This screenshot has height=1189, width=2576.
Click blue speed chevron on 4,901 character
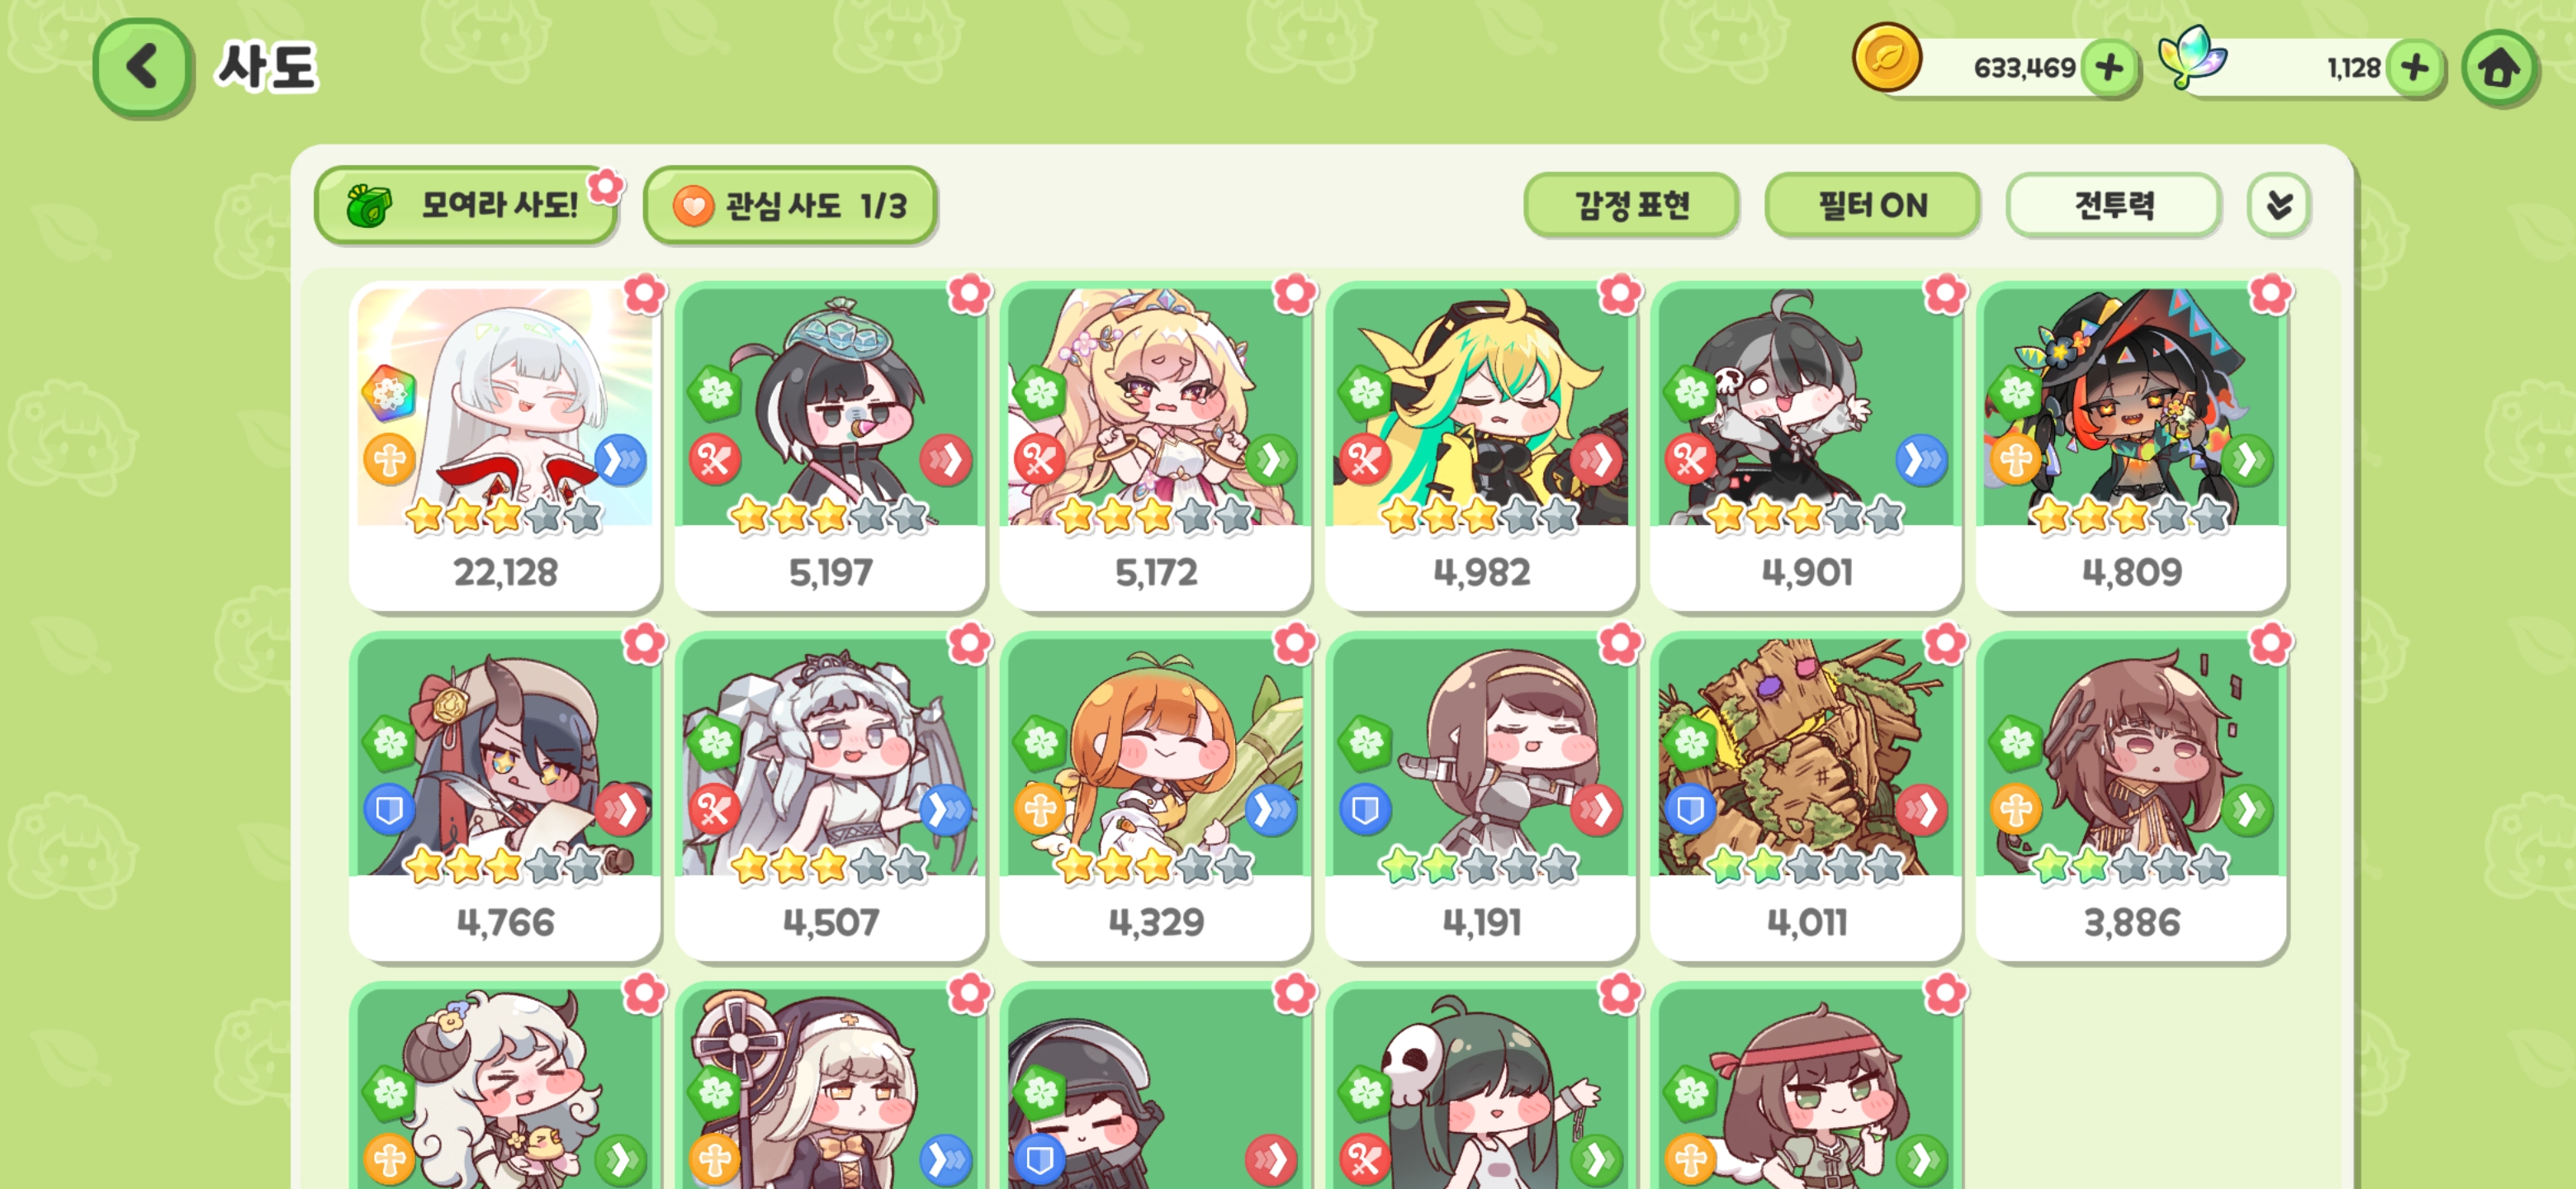click(1921, 460)
